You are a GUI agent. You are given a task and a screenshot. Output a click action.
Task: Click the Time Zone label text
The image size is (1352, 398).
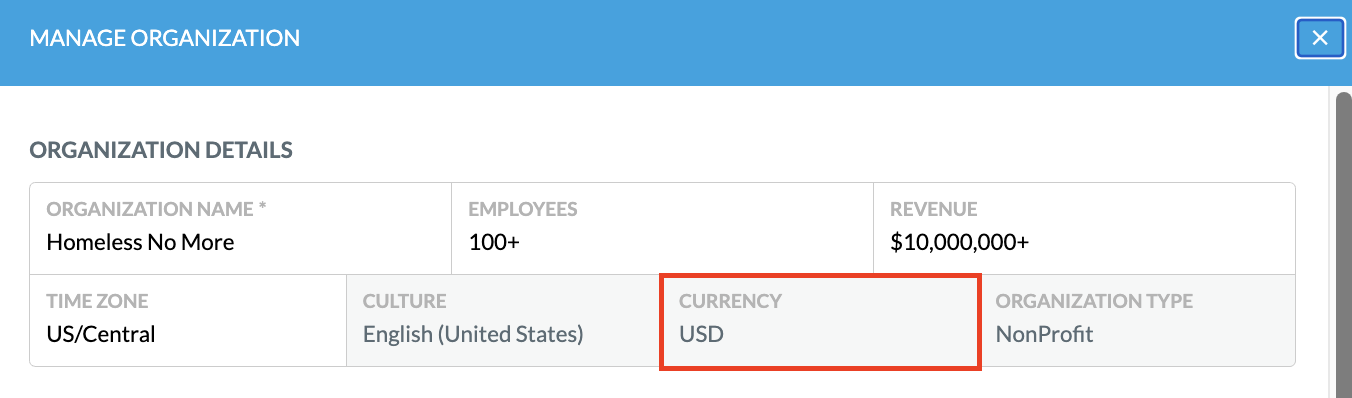click(x=97, y=301)
